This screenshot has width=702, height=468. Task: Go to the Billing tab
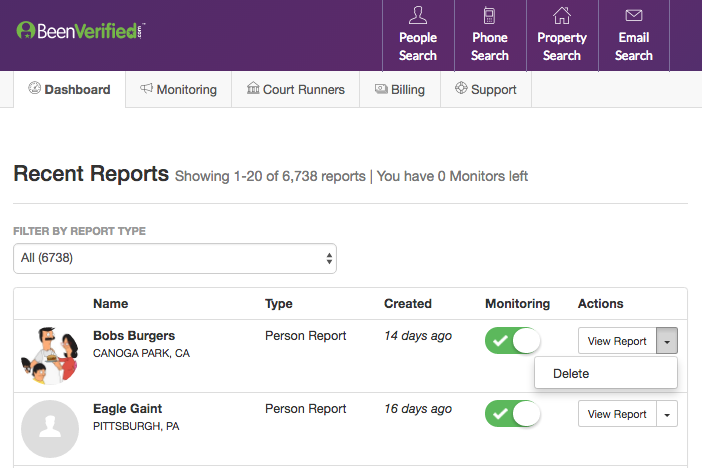pyautogui.click(x=400, y=89)
